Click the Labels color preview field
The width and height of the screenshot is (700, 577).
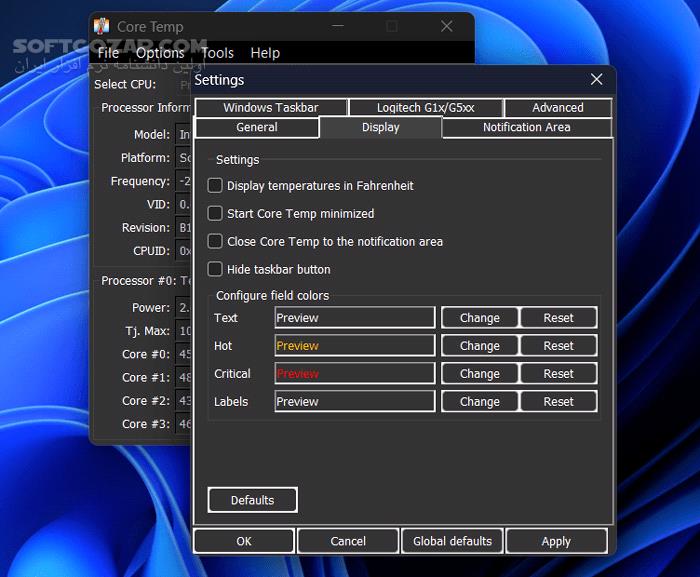pos(355,402)
